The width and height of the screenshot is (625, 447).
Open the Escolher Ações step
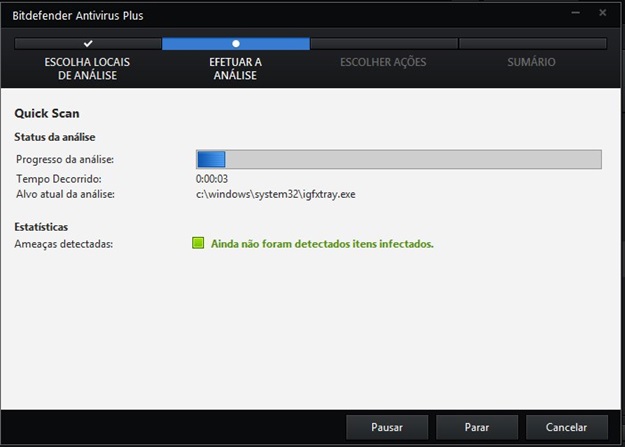(383, 62)
